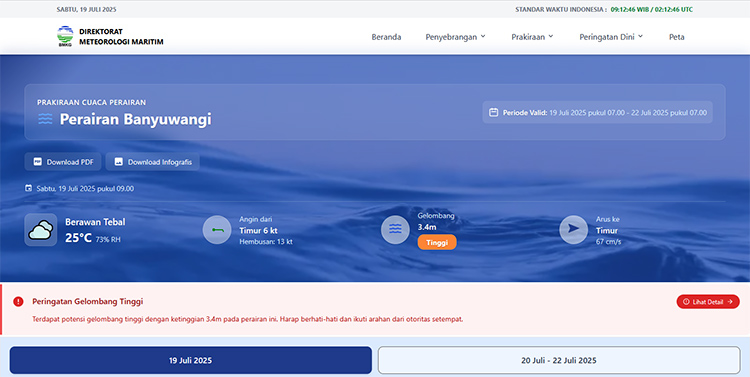Select the 19 Juli 2025 tab
This screenshot has width=750, height=377.
[190, 360]
